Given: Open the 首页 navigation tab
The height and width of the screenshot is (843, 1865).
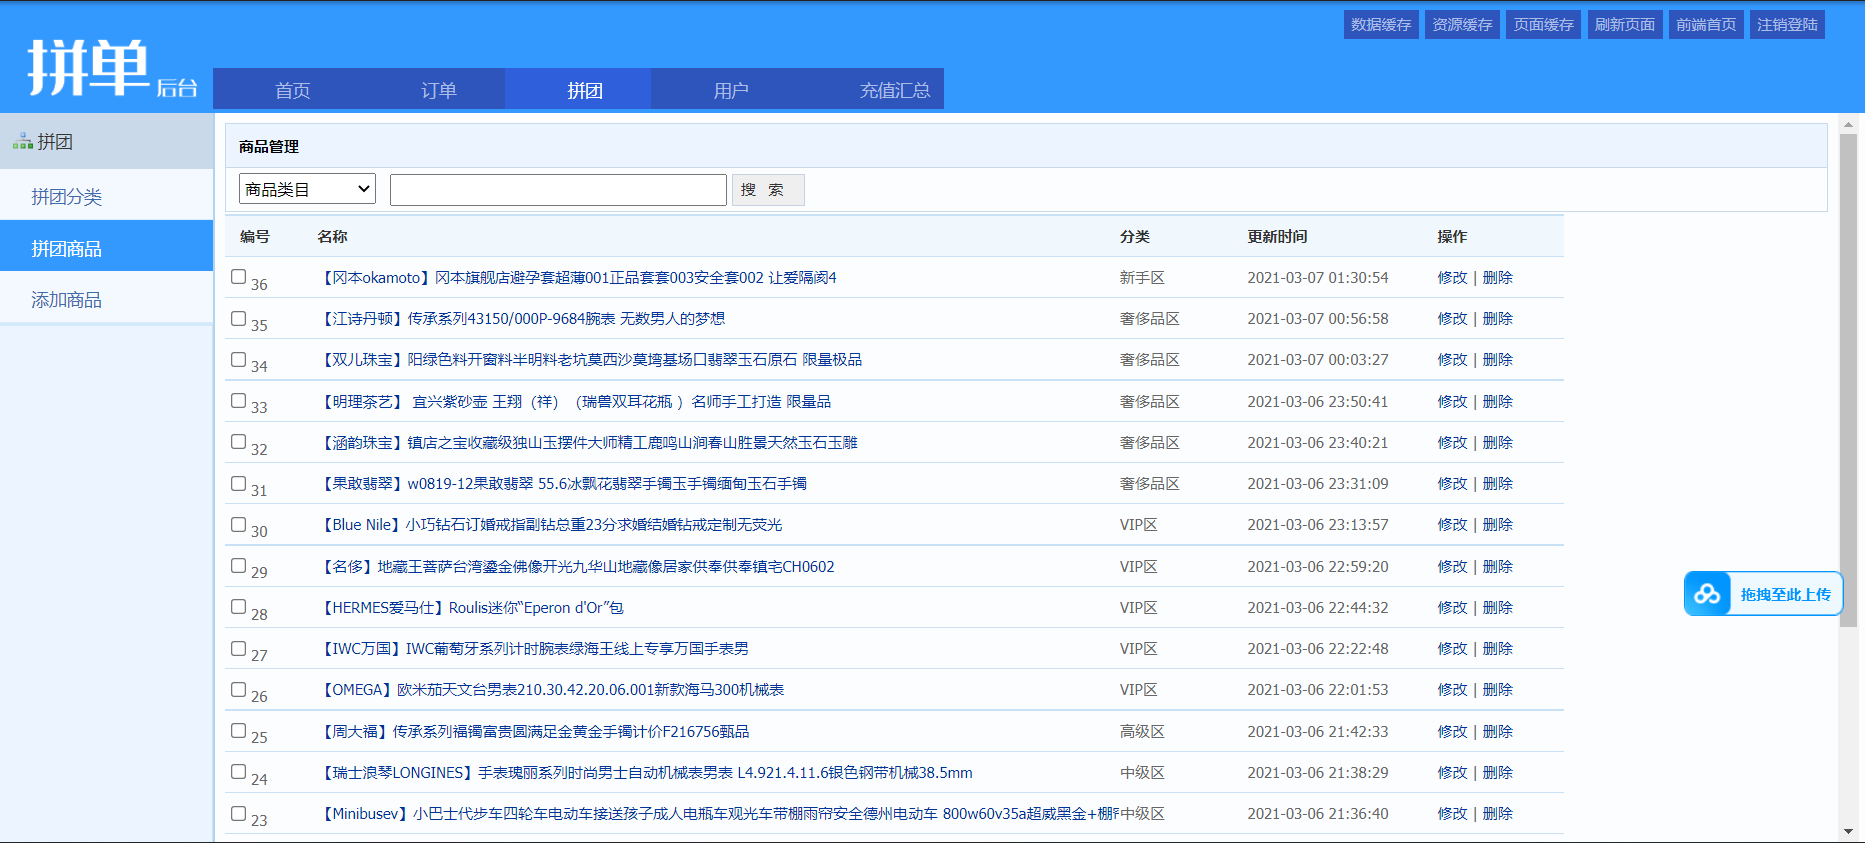Looking at the screenshot, I should click(x=293, y=90).
